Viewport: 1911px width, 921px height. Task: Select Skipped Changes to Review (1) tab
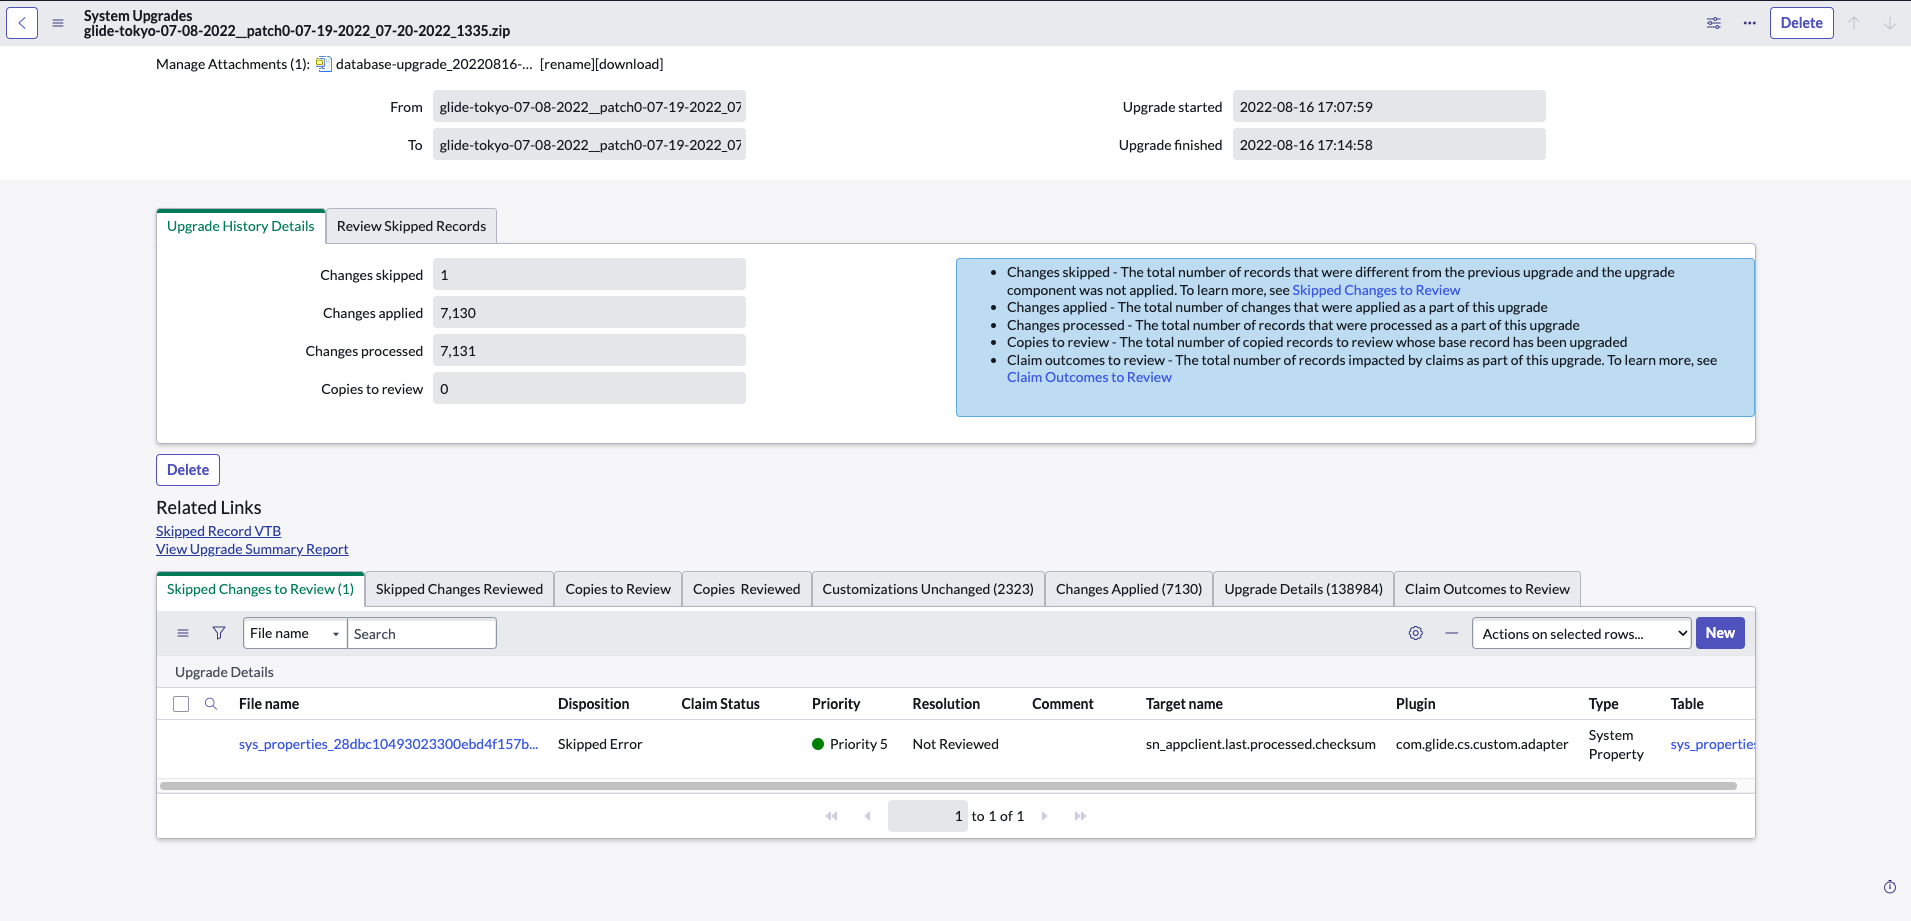click(260, 589)
